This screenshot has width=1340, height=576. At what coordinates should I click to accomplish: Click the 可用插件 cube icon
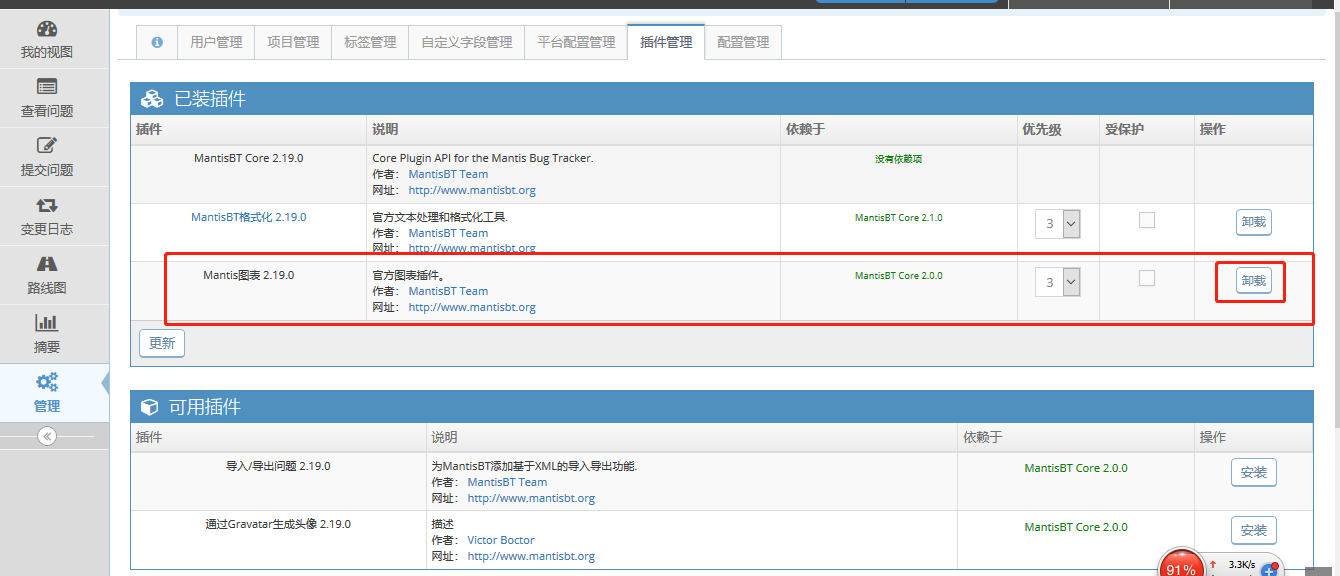tap(150, 407)
